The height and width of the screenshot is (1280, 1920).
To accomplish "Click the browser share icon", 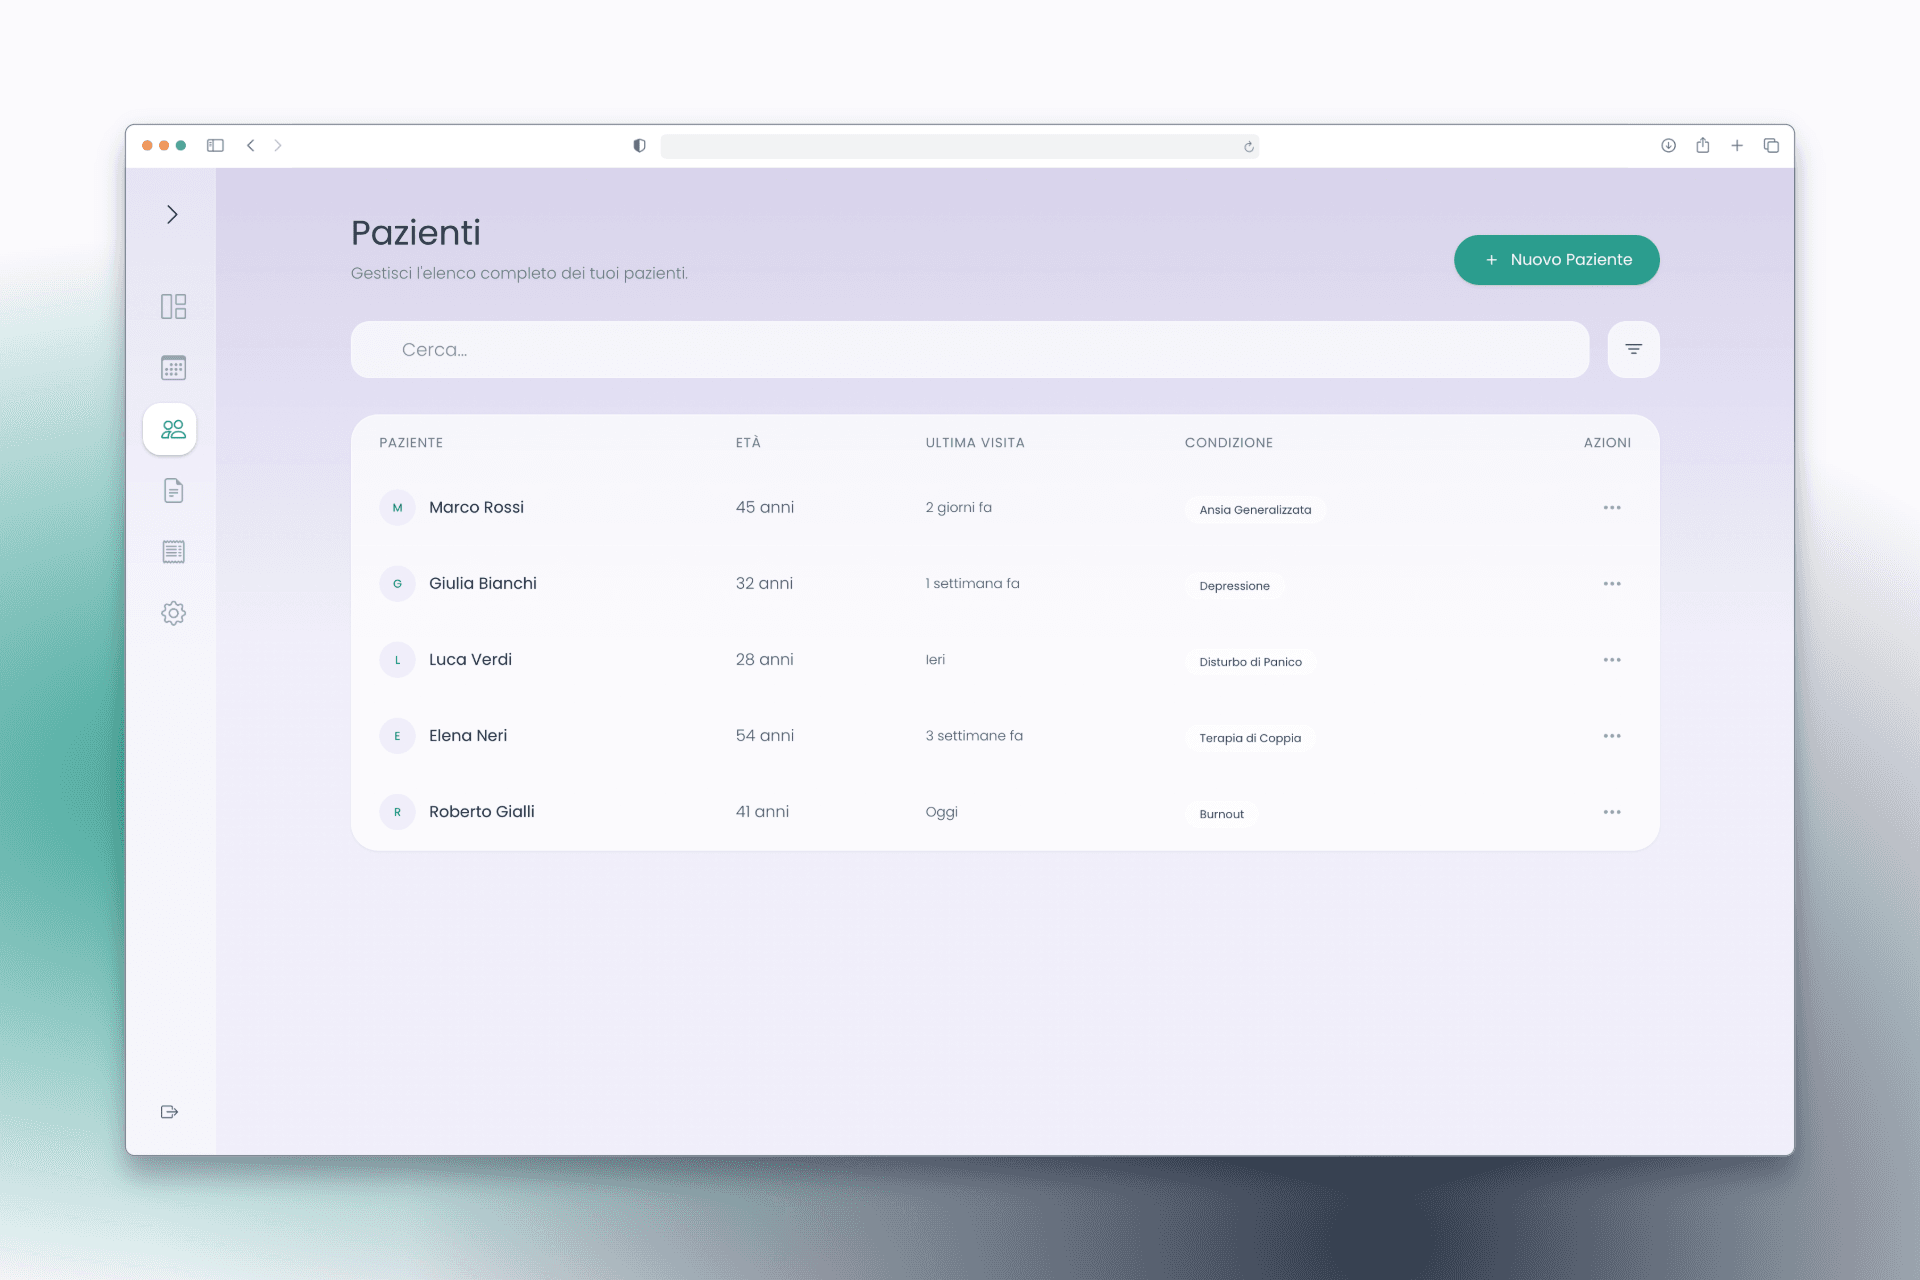I will coord(1702,145).
